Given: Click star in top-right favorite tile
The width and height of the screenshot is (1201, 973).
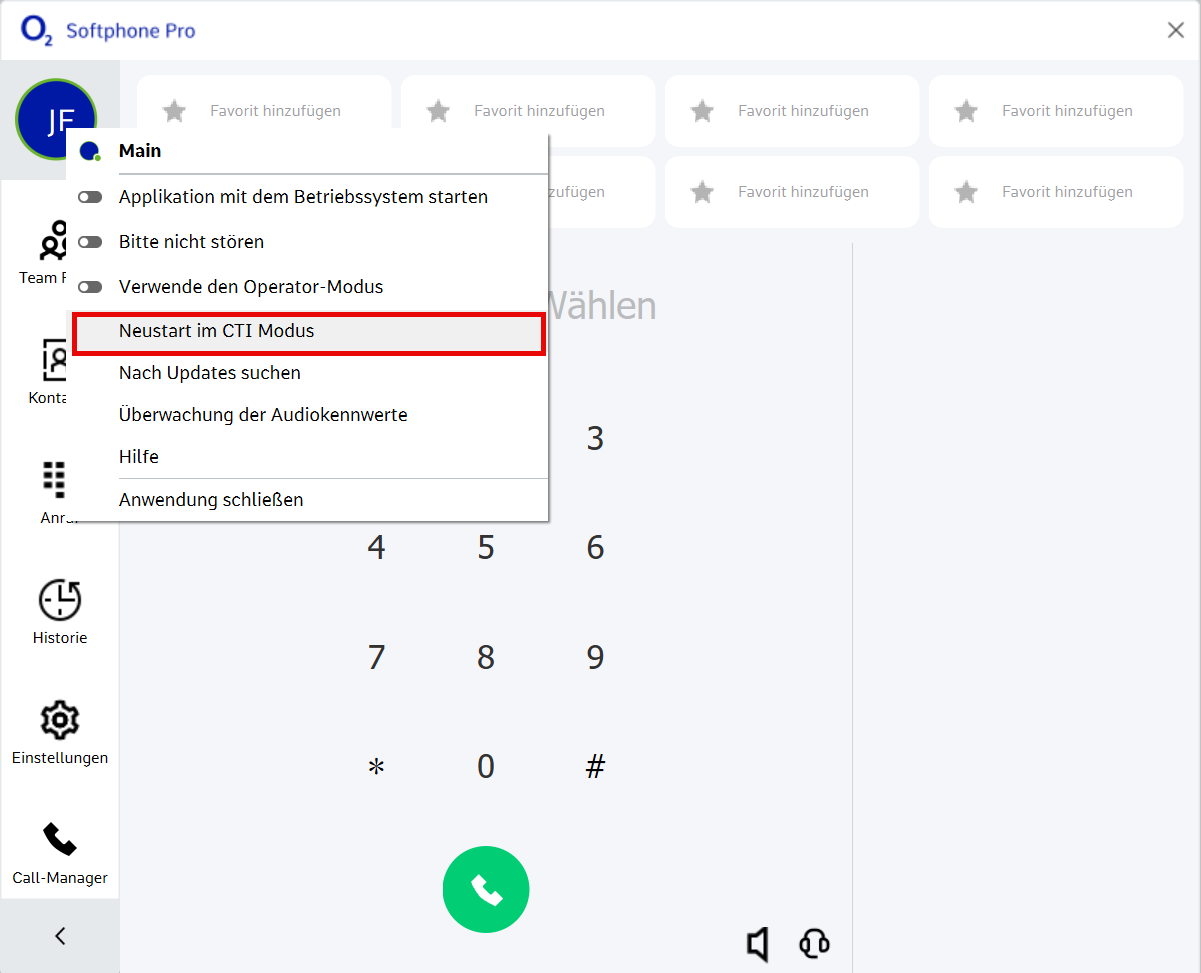Looking at the screenshot, I should 966,111.
